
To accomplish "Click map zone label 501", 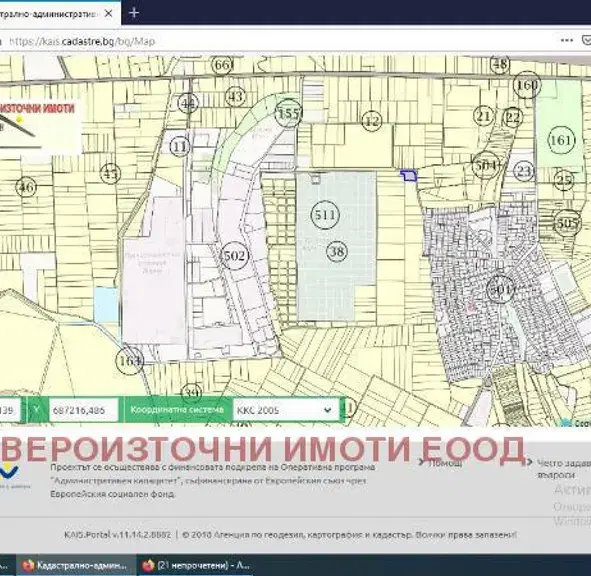I will (x=501, y=290).
